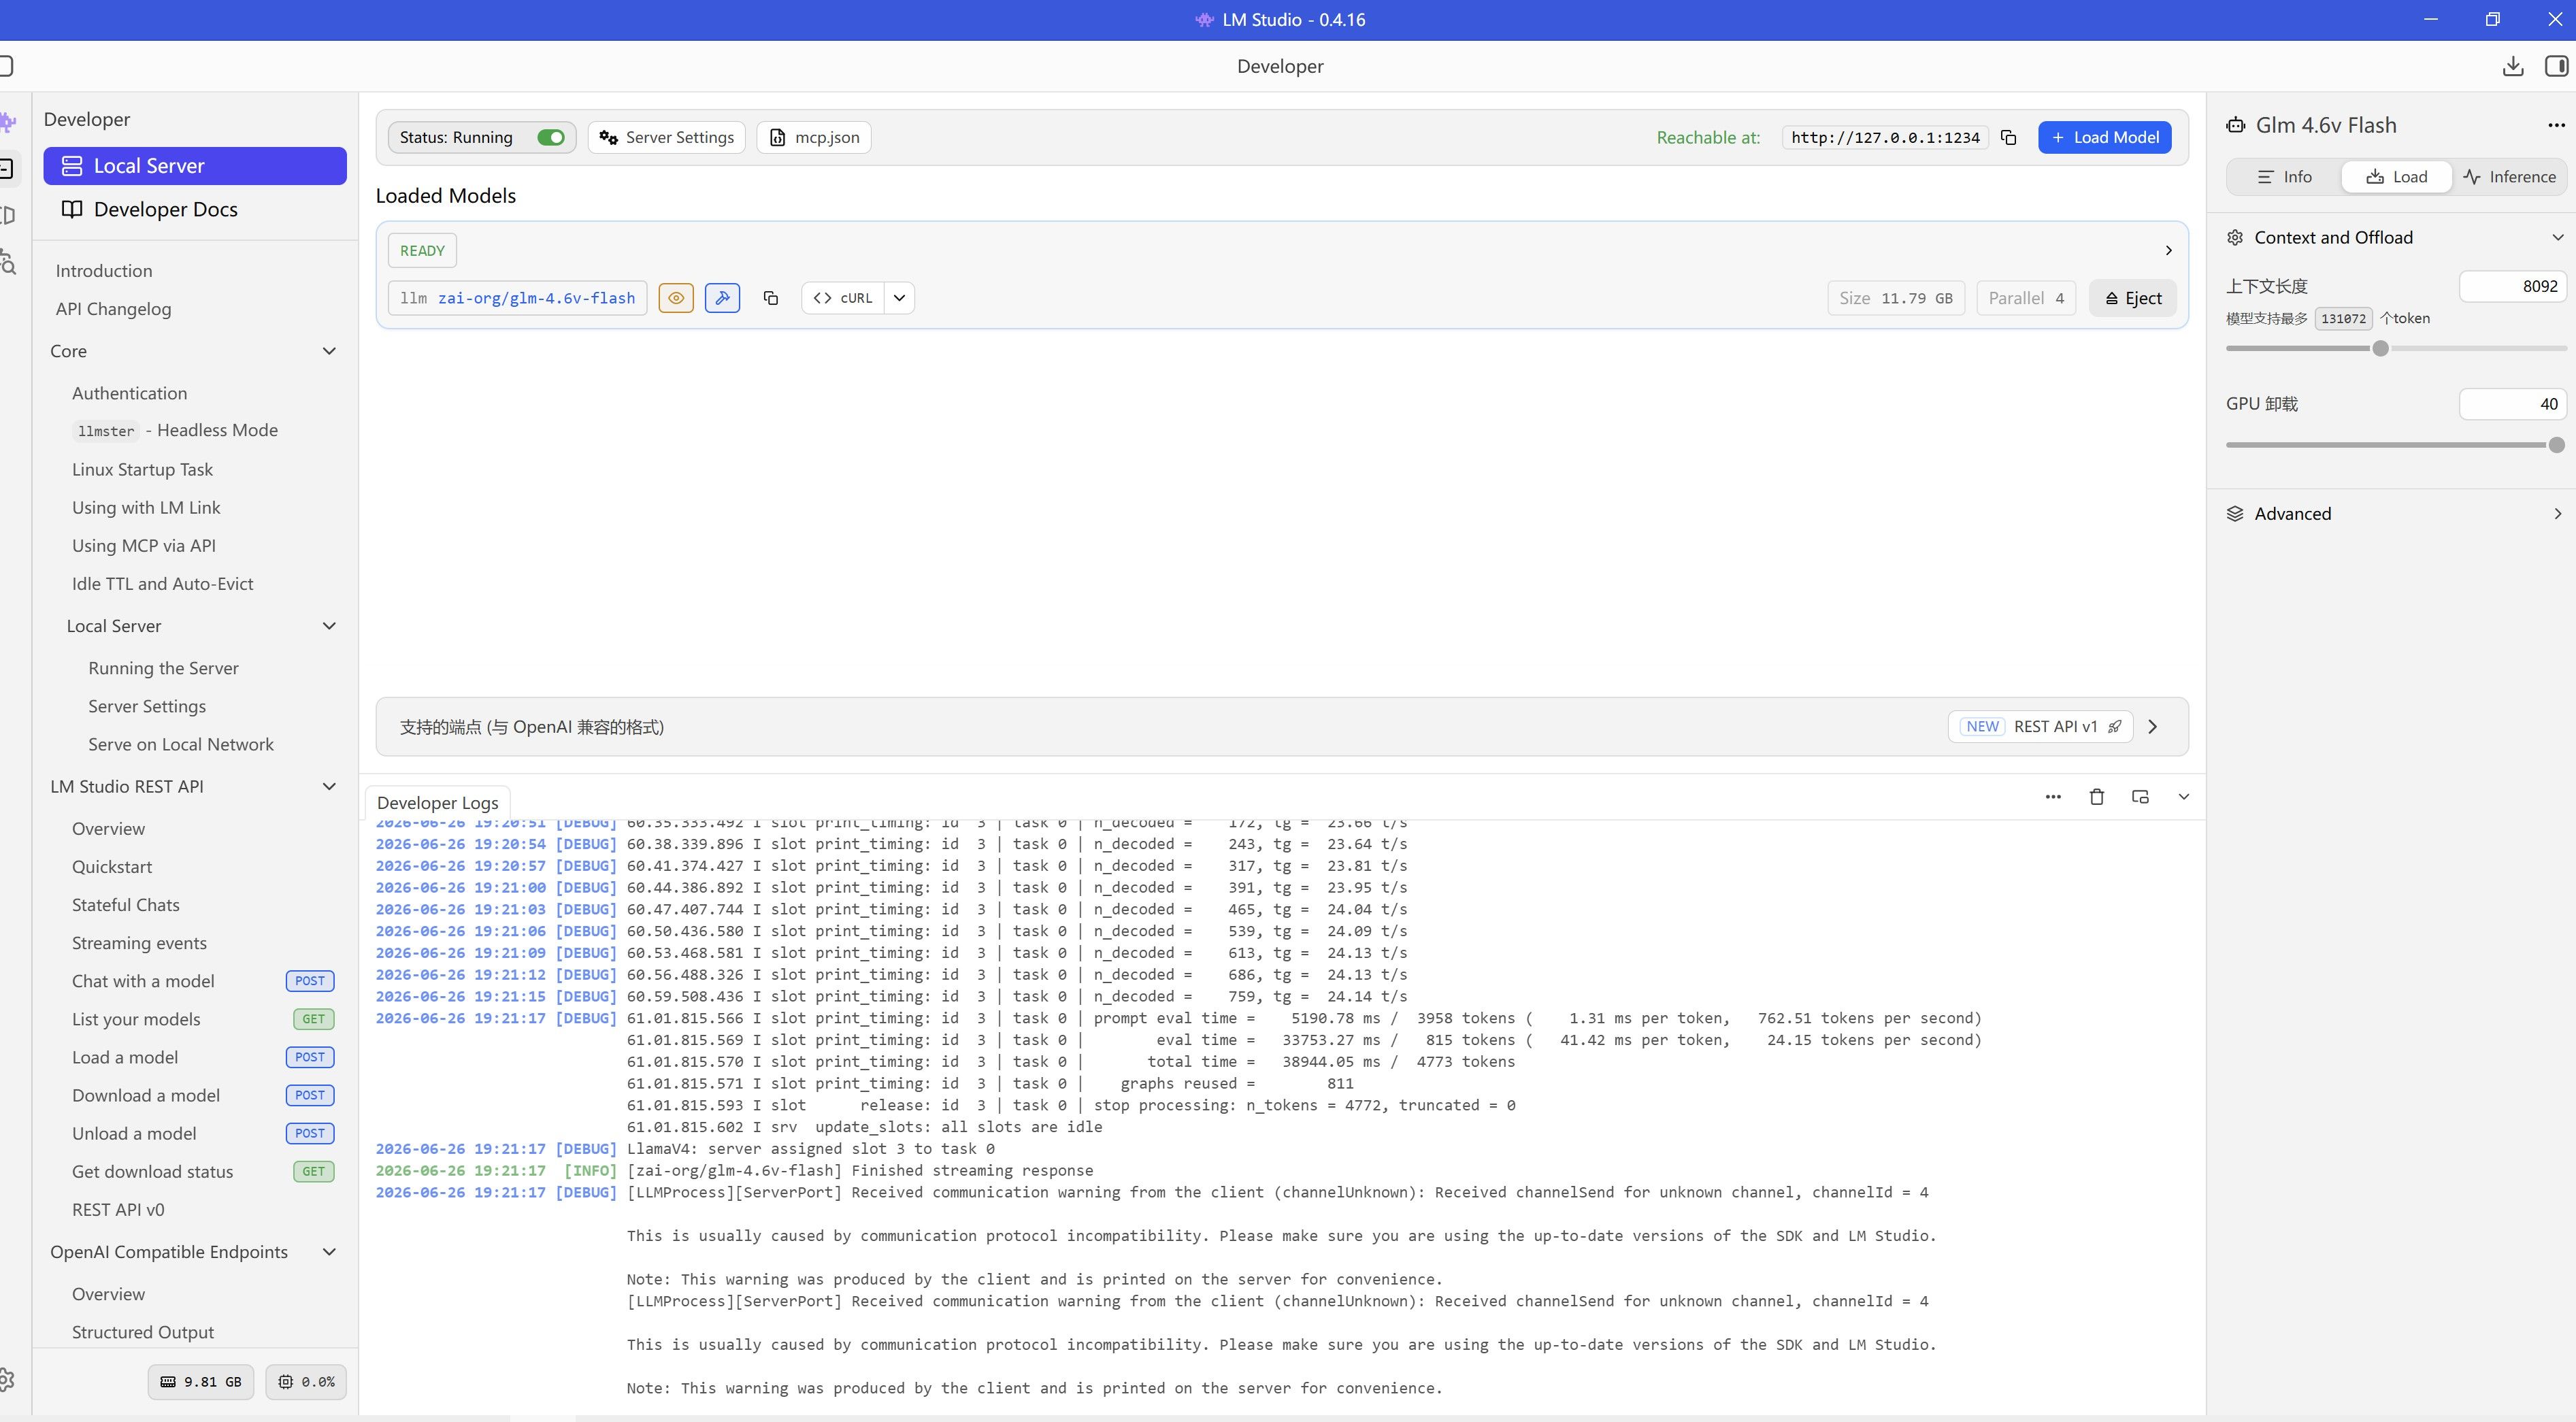The image size is (2576, 1422).
Task: Open the cURL code dropdown arrow
Action: [899, 298]
